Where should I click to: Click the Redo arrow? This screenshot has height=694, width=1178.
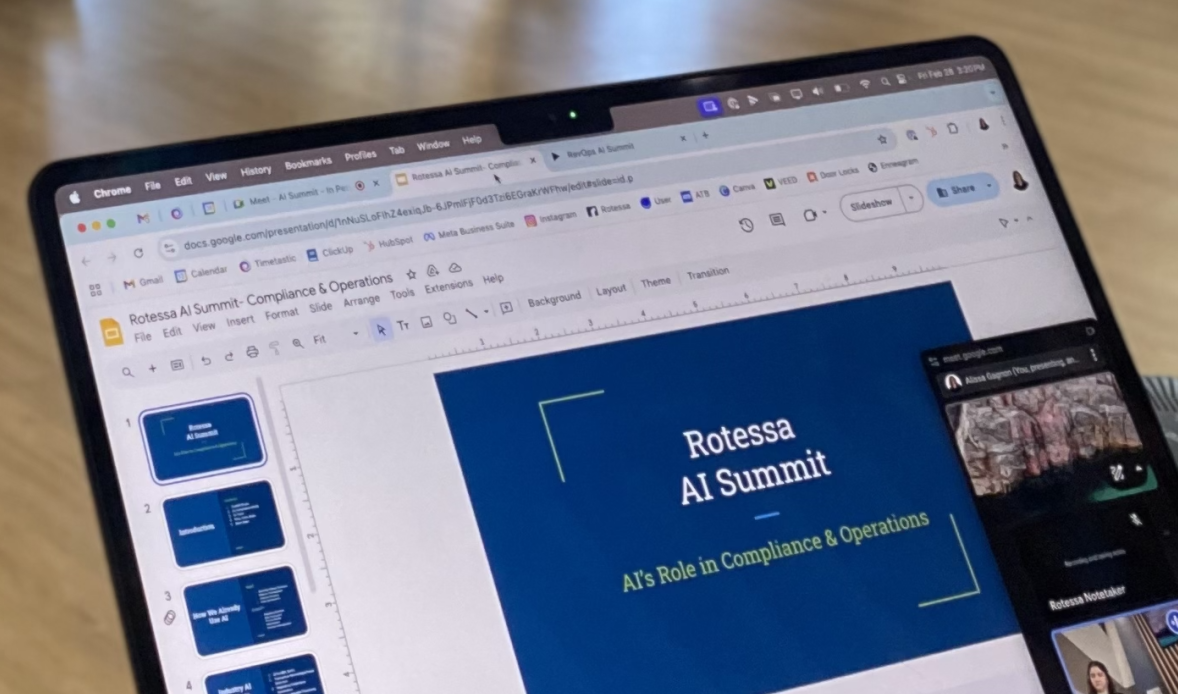(228, 356)
